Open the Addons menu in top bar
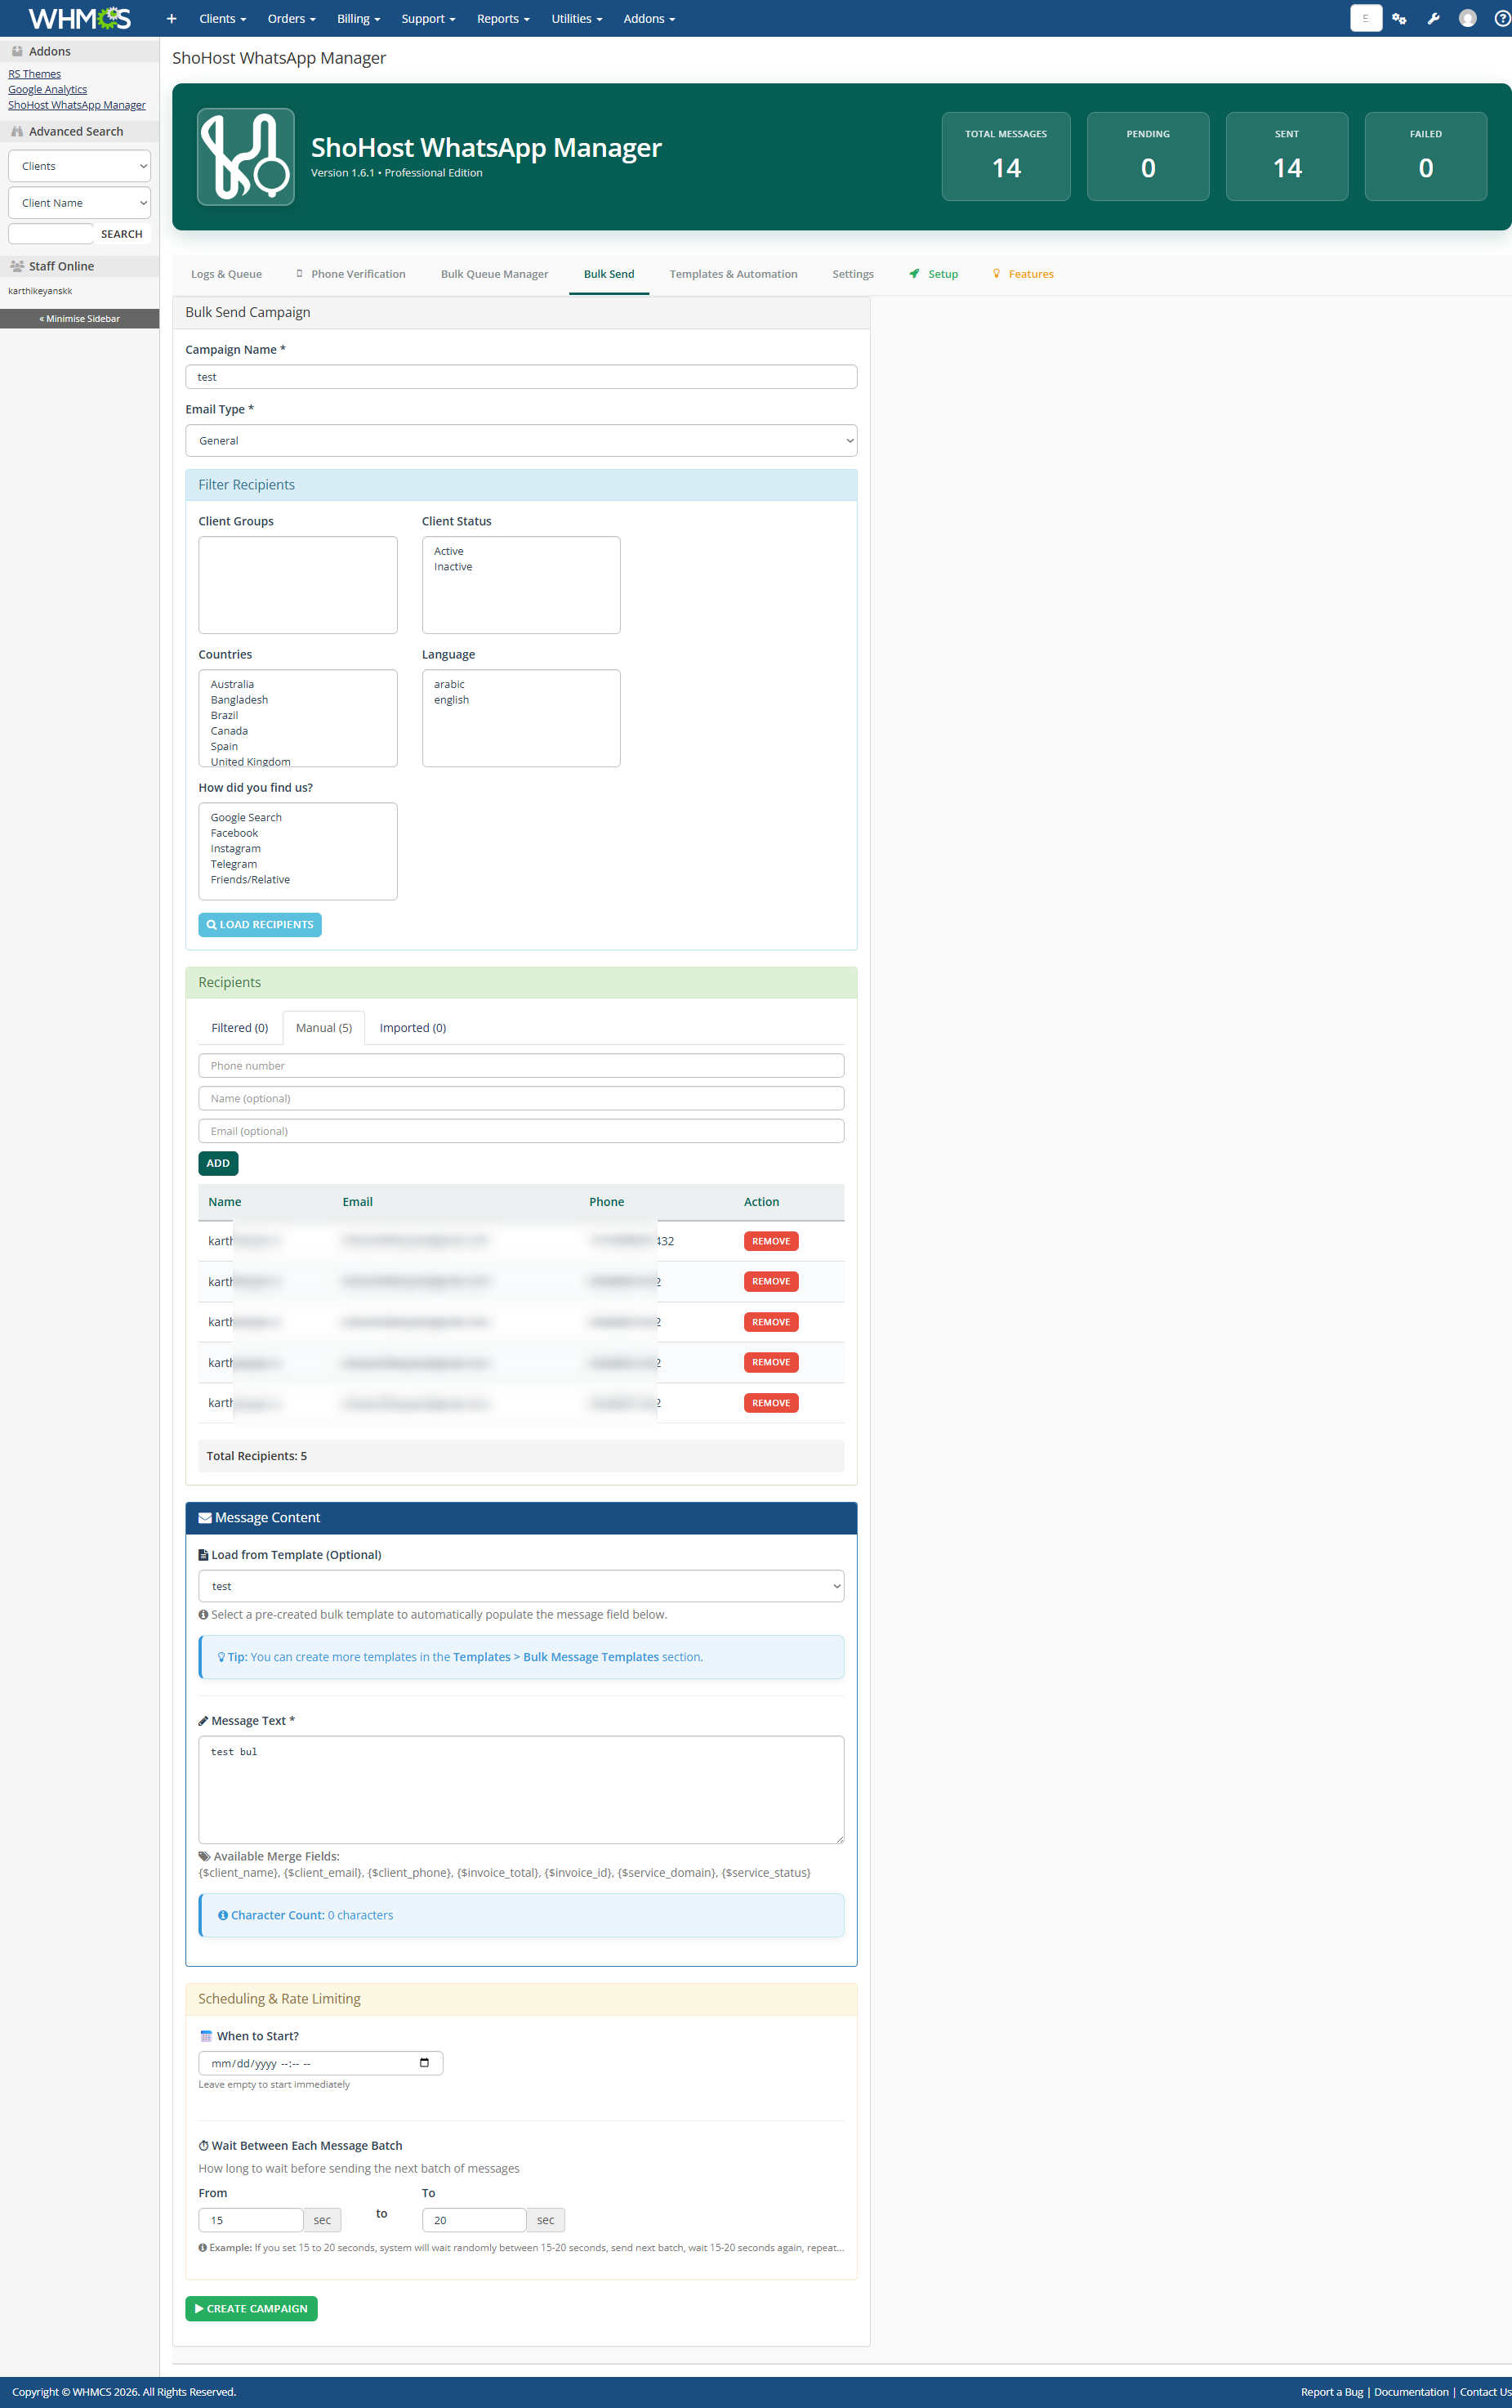The image size is (1512, 2408). coord(649,19)
